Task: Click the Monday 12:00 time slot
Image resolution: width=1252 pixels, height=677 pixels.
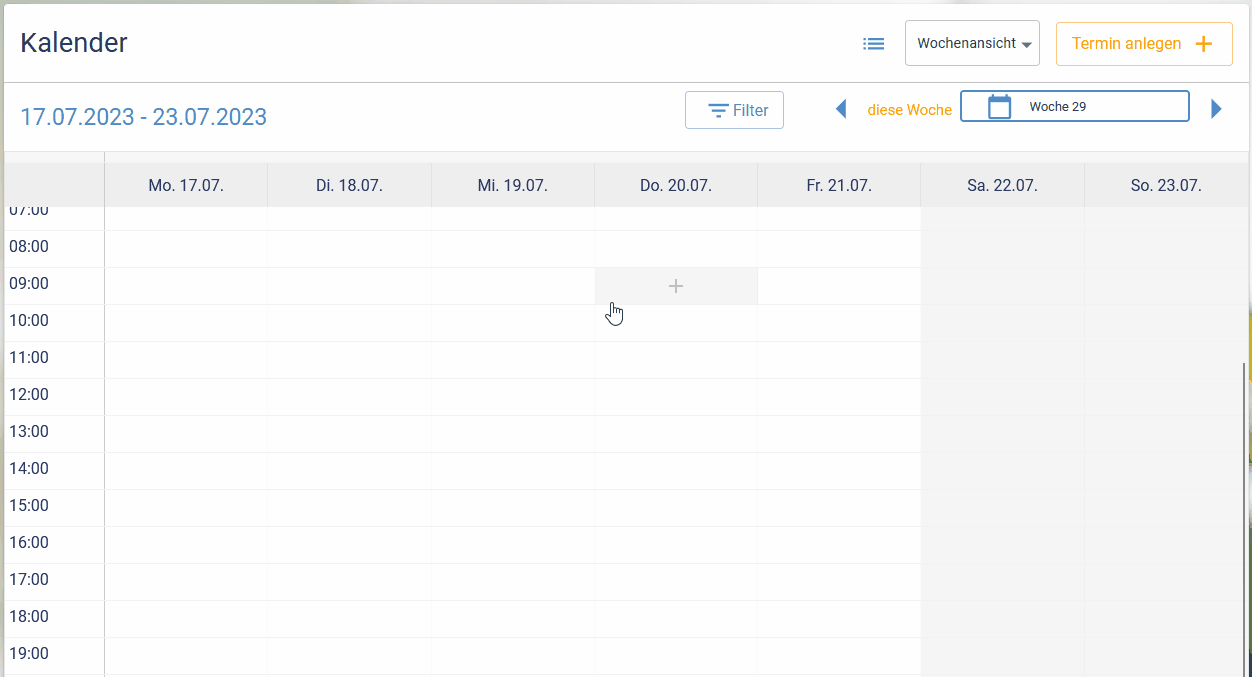Action: coord(186,397)
